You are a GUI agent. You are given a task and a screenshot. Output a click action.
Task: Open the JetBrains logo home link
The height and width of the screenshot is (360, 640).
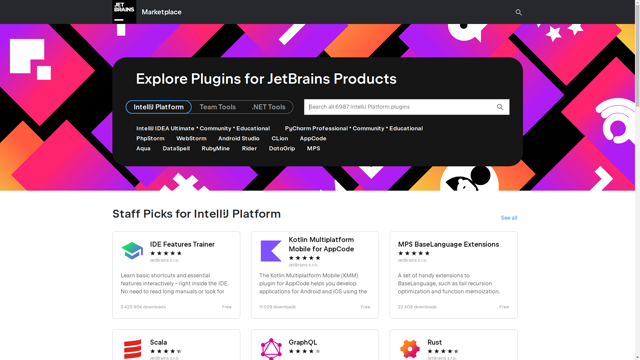tap(124, 11)
